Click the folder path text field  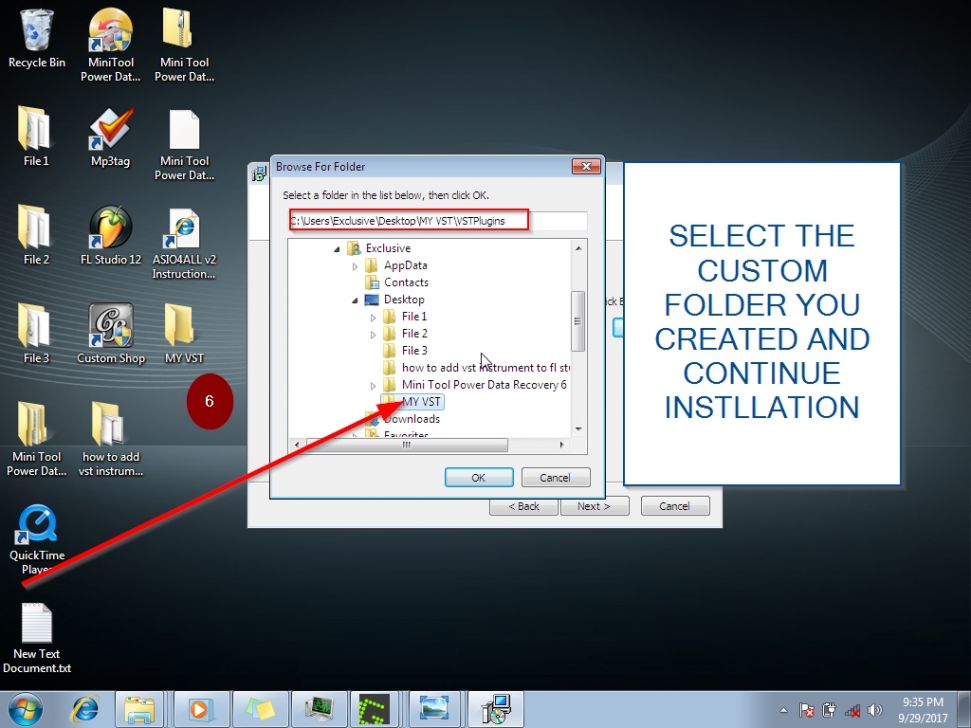[x=438, y=220]
